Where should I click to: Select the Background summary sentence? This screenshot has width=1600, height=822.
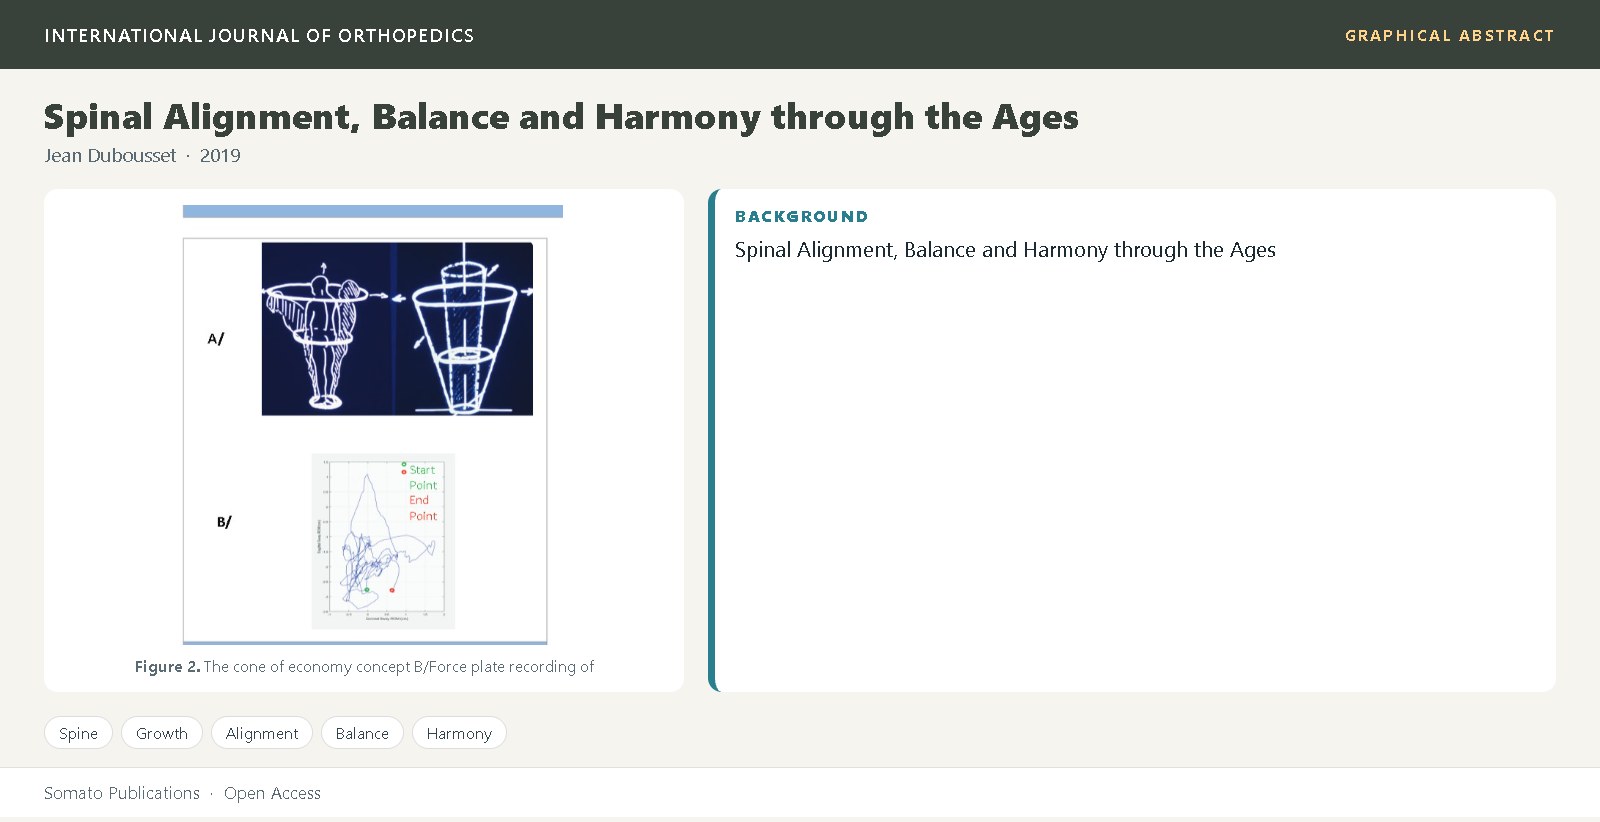pos(1005,250)
